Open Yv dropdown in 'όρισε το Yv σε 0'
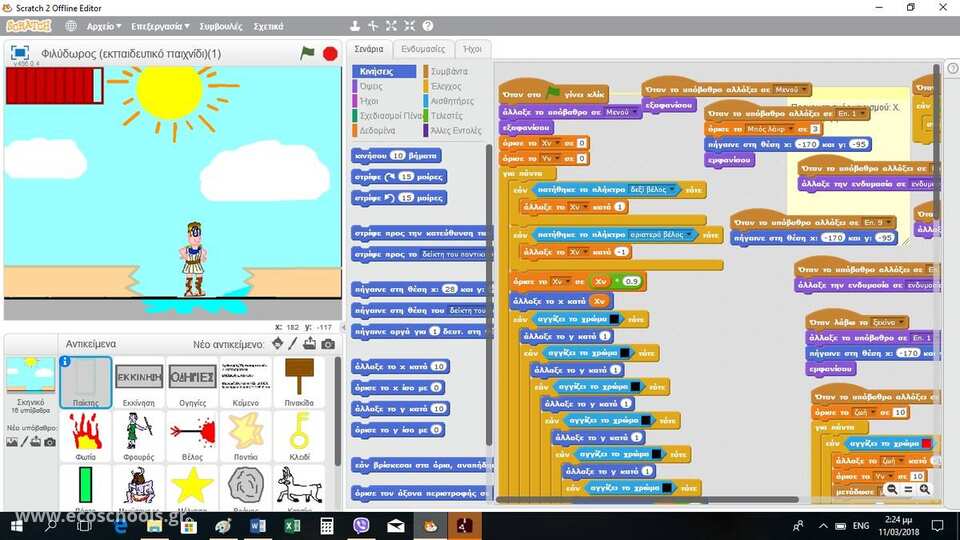This screenshot has height=540, width=960. tap(550, 159)
